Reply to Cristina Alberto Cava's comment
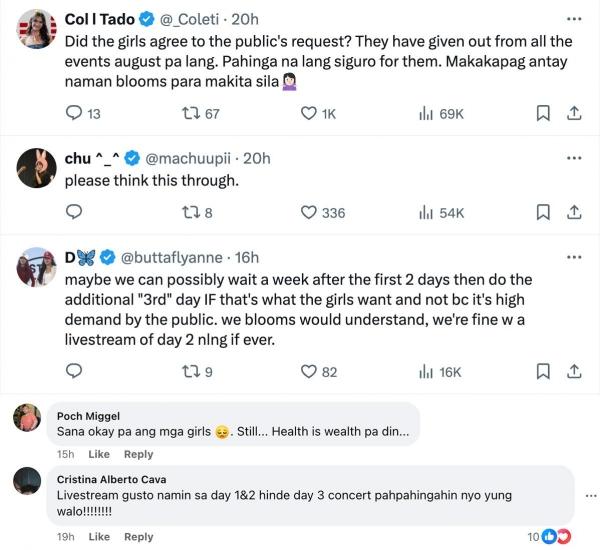The width and height of the screenshot is (600, 550). [x=138, y=537]
